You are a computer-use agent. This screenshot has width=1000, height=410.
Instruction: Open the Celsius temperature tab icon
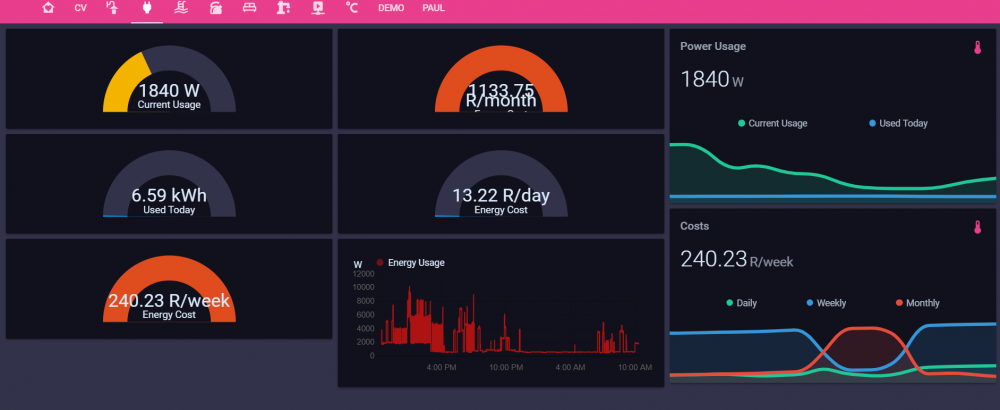(x=351, y=8)
